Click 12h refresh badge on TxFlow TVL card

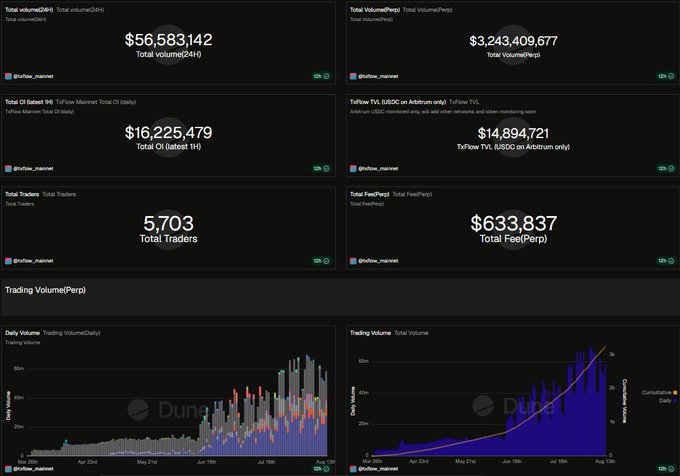tap(666, 169)
